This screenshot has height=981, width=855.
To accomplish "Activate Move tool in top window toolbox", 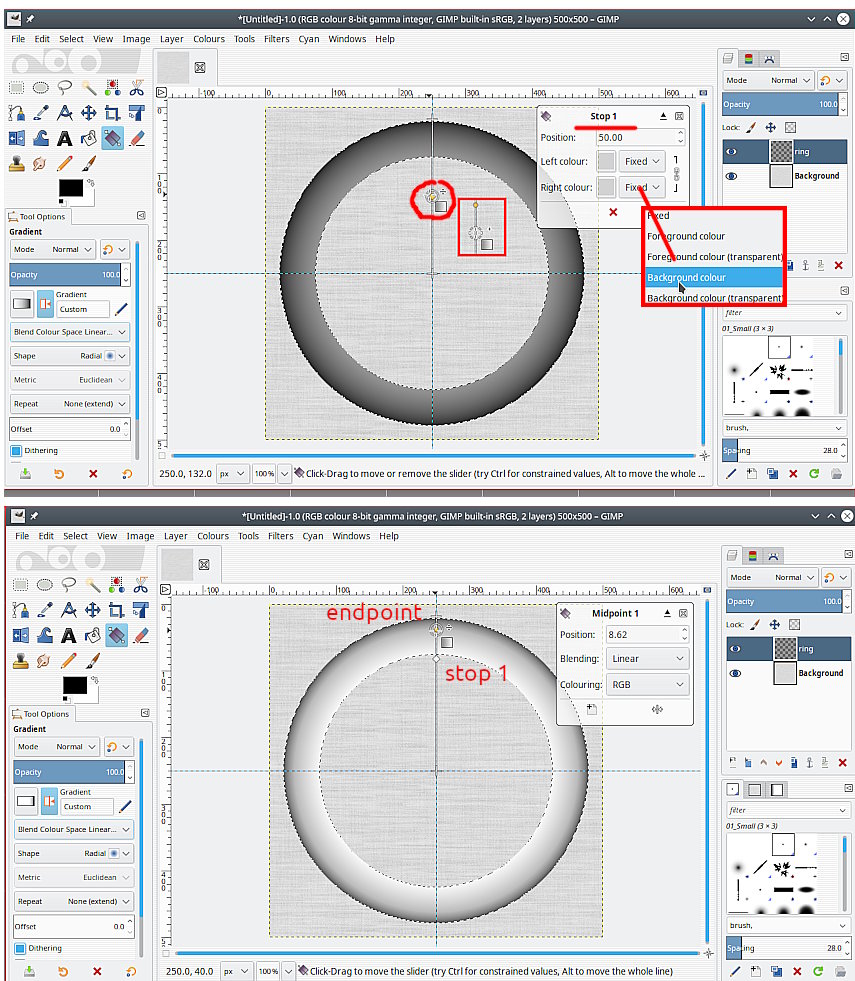I will [x=88, y=113].
